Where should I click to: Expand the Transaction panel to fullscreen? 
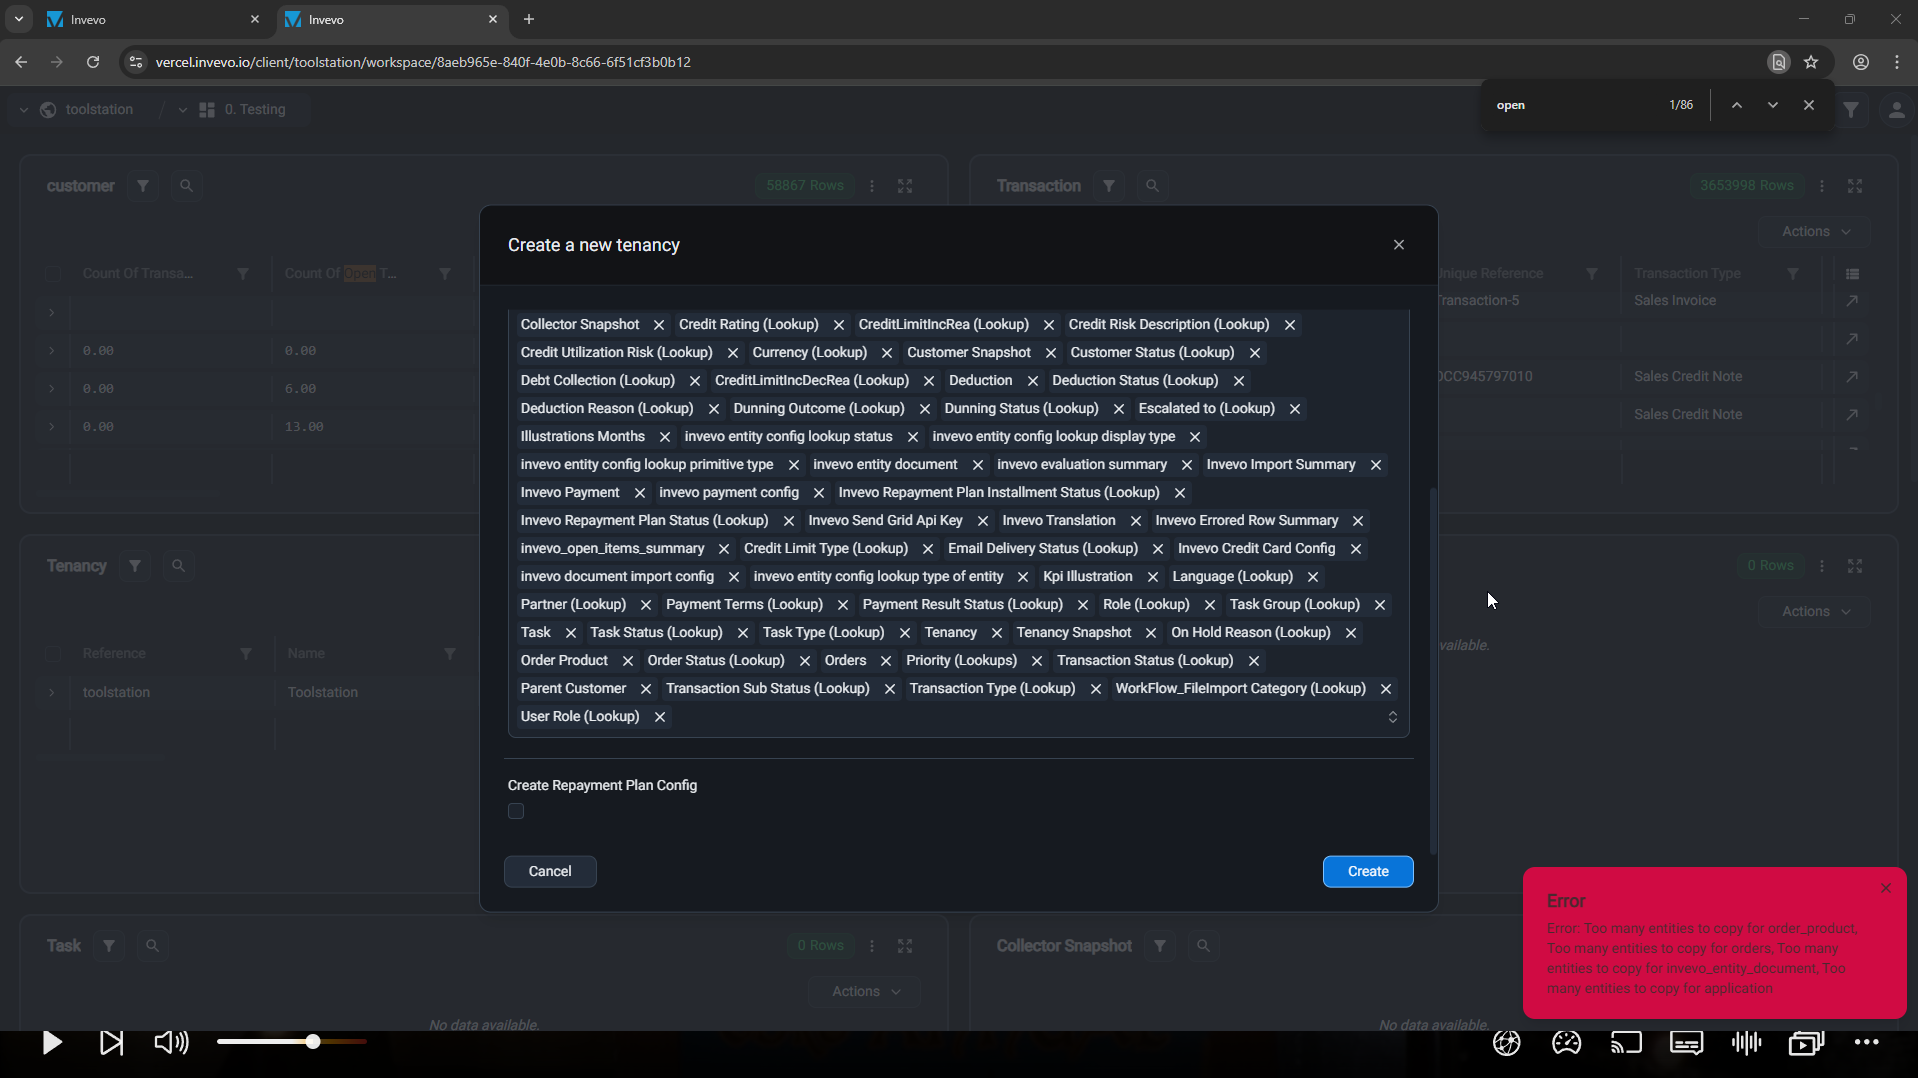point(1855,186)
